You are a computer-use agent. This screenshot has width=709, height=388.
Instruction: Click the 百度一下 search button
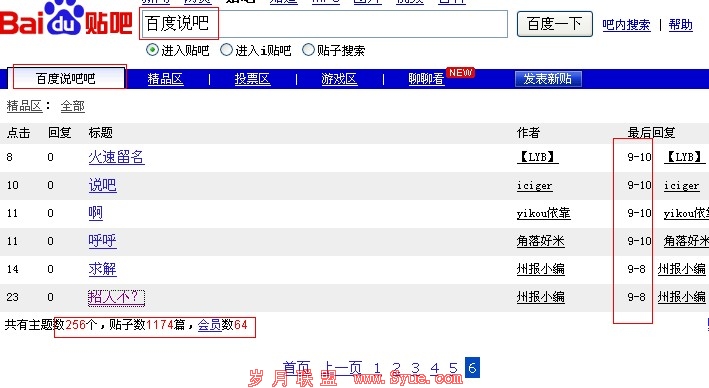coord(555,24)
